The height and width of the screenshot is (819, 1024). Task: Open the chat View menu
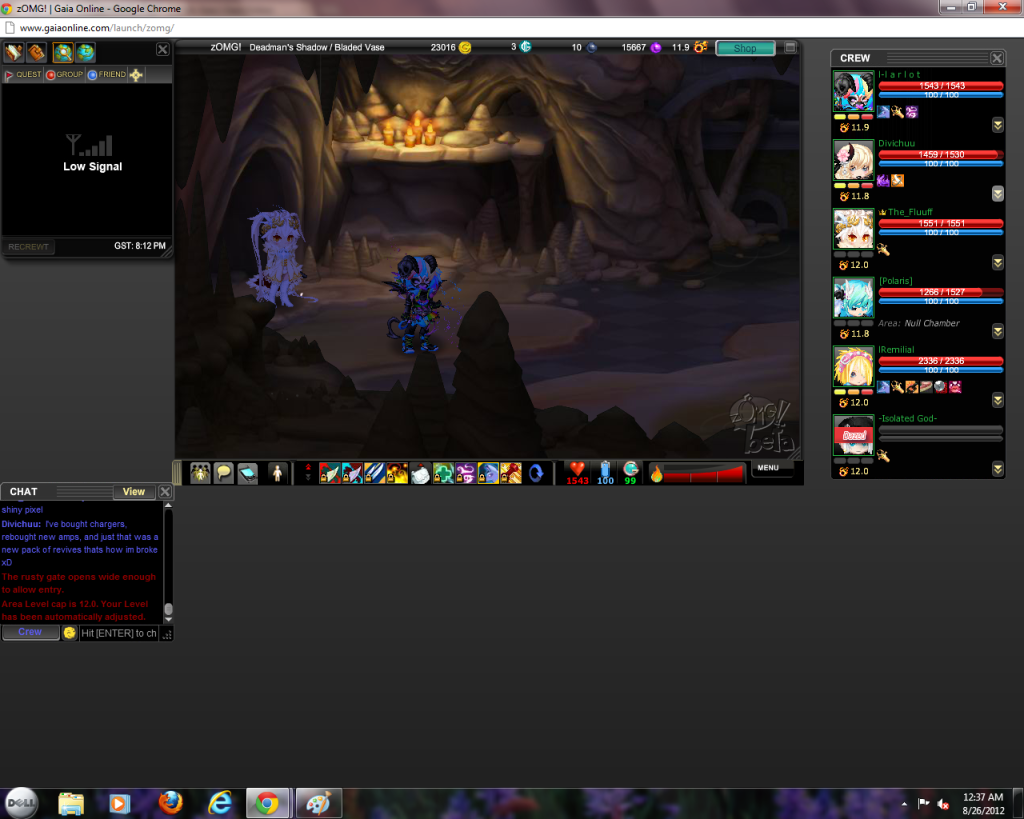(134, 492)
